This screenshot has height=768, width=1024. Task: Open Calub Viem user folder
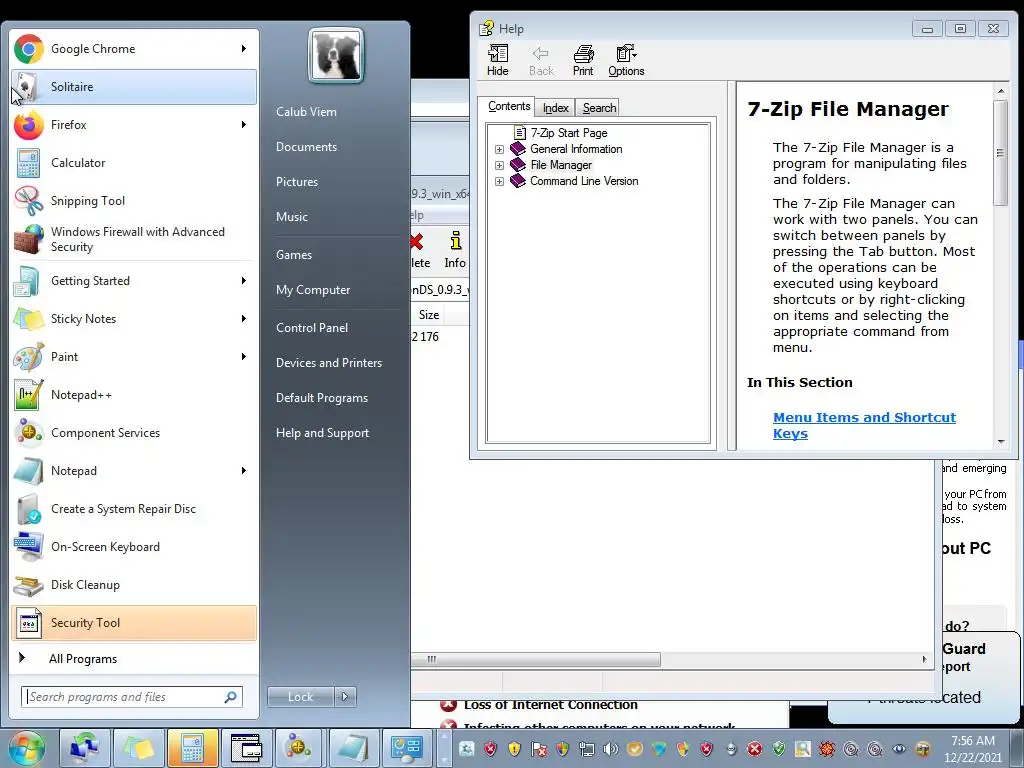(x=306, y=112)
